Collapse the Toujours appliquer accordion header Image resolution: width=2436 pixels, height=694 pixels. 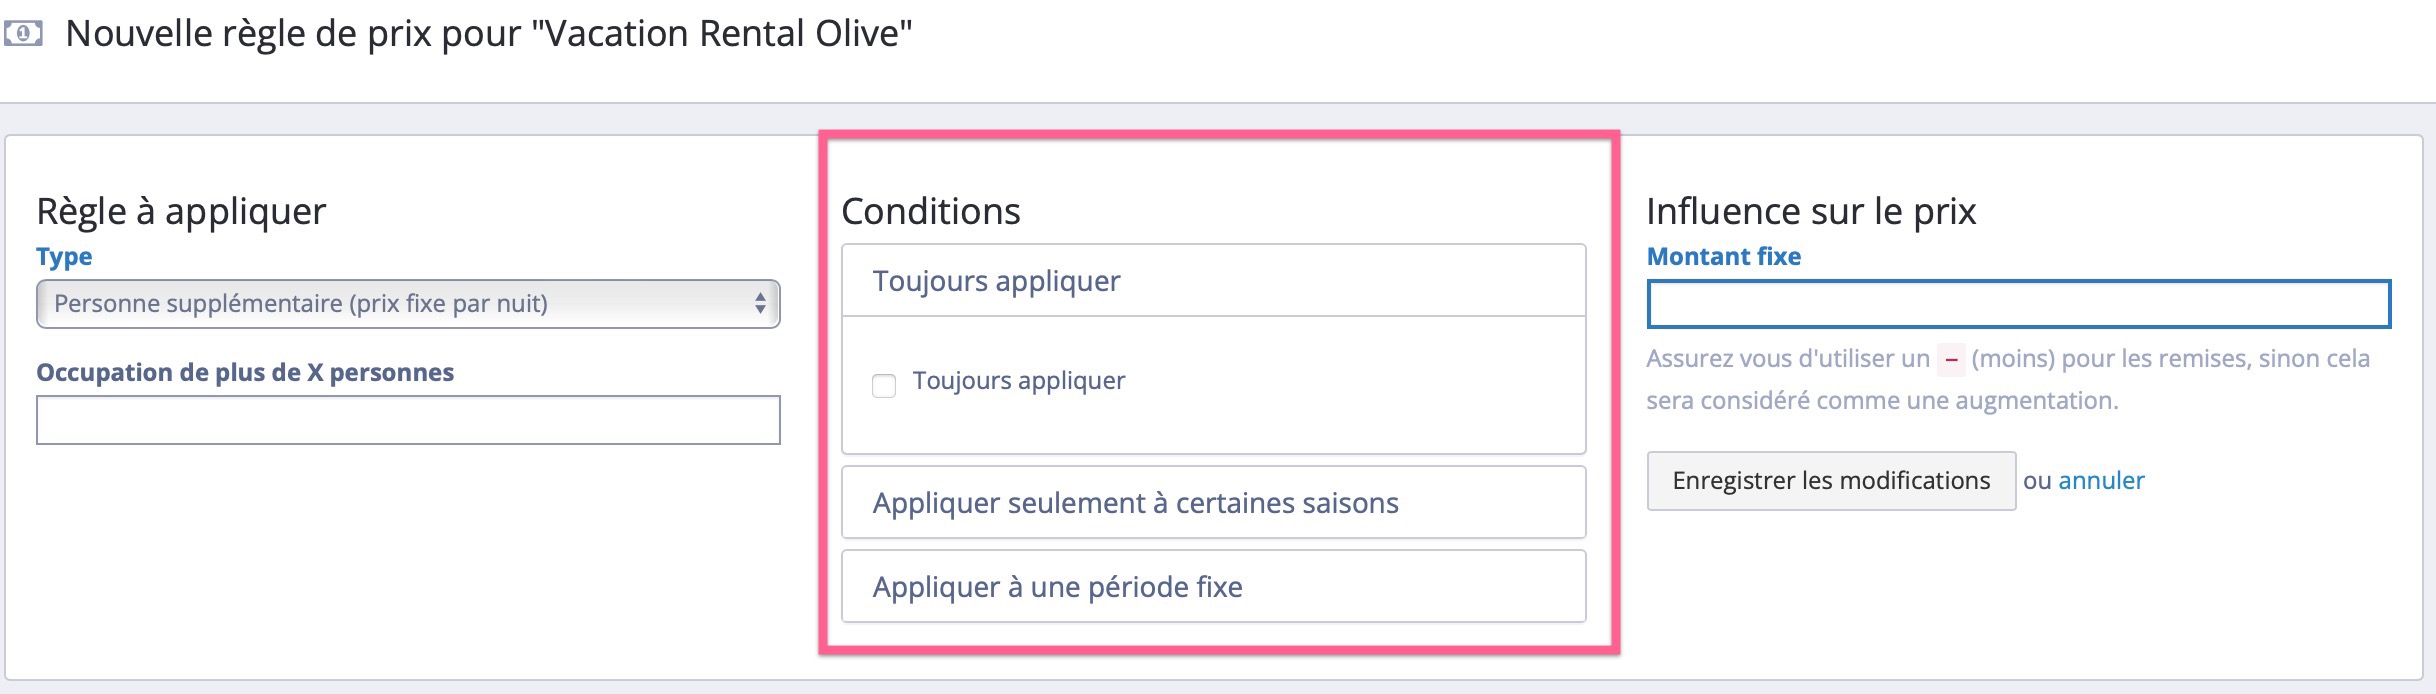(1214, 281)
